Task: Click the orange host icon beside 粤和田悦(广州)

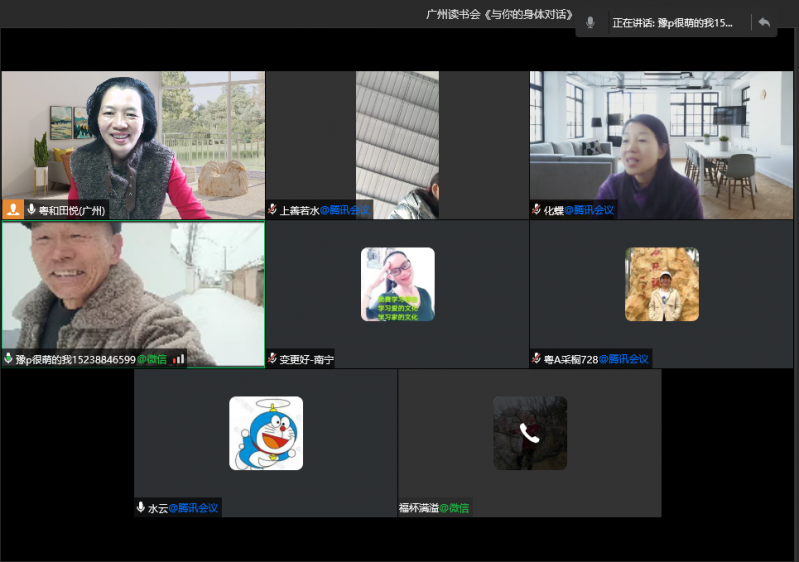Action: coord(13,210)
